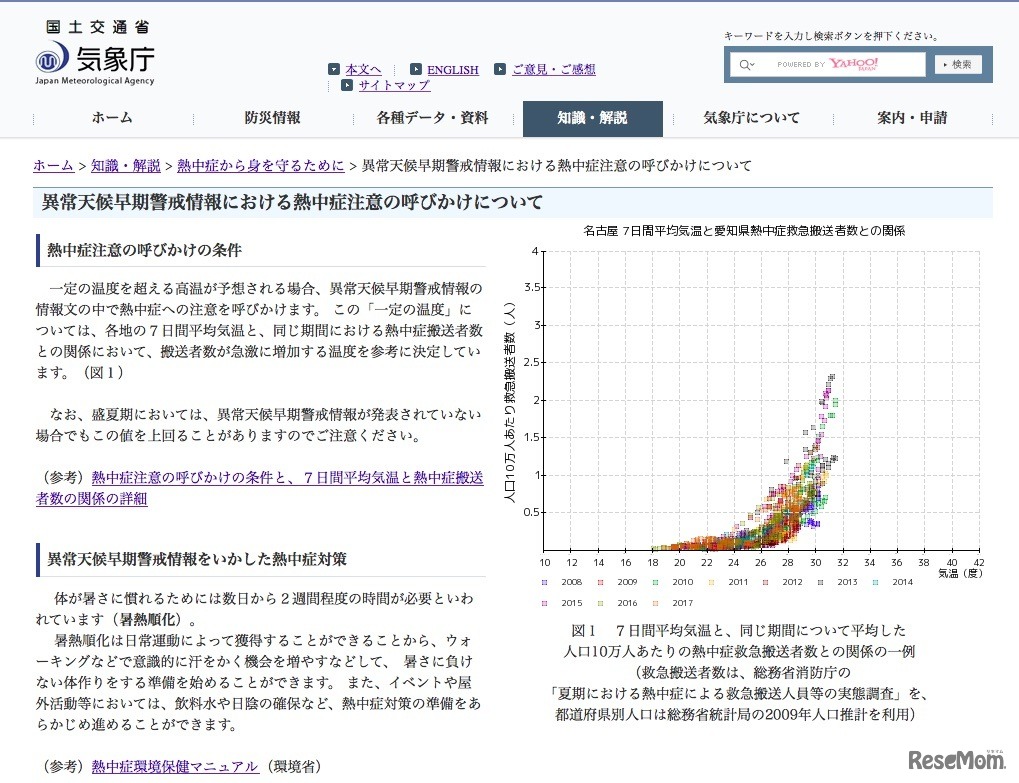Open the 各種データ・資料 navigation menu
1019x783 pixels.
[432, 118]
